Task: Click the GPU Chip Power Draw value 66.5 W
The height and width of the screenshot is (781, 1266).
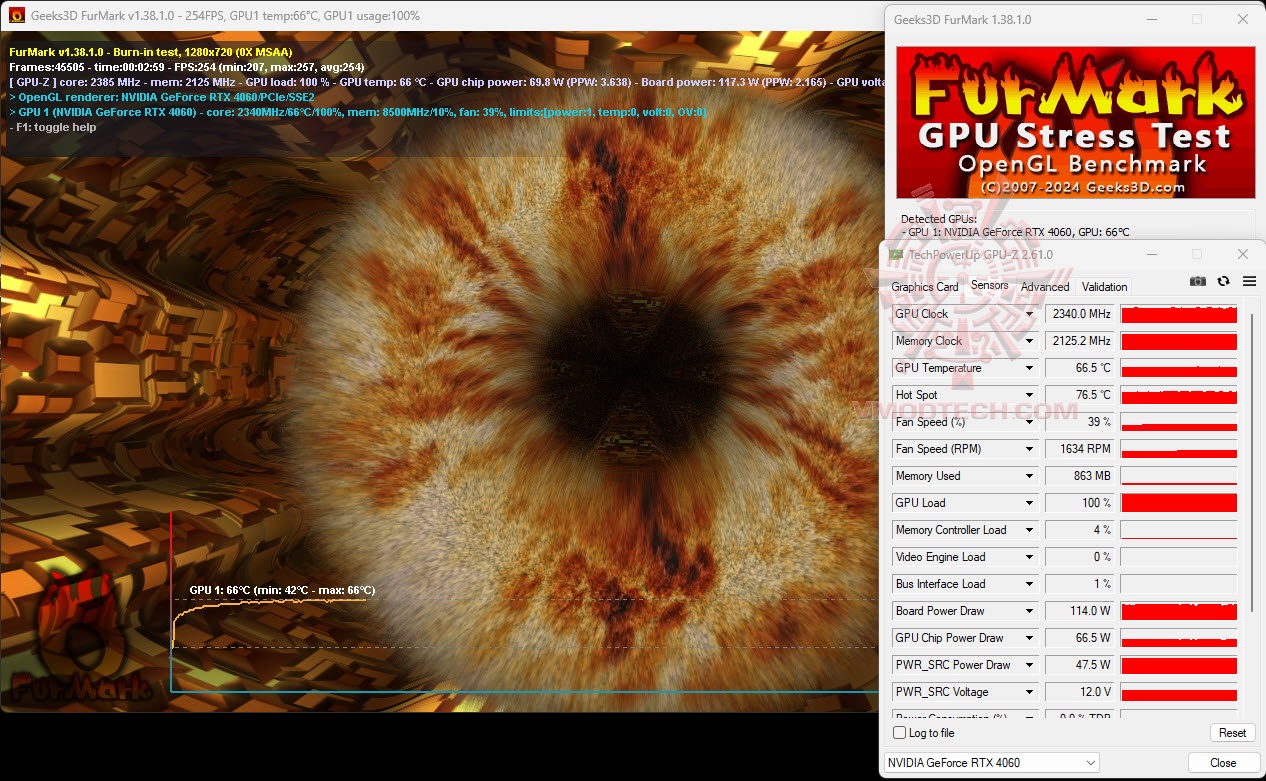Action: coord(1080,638)
